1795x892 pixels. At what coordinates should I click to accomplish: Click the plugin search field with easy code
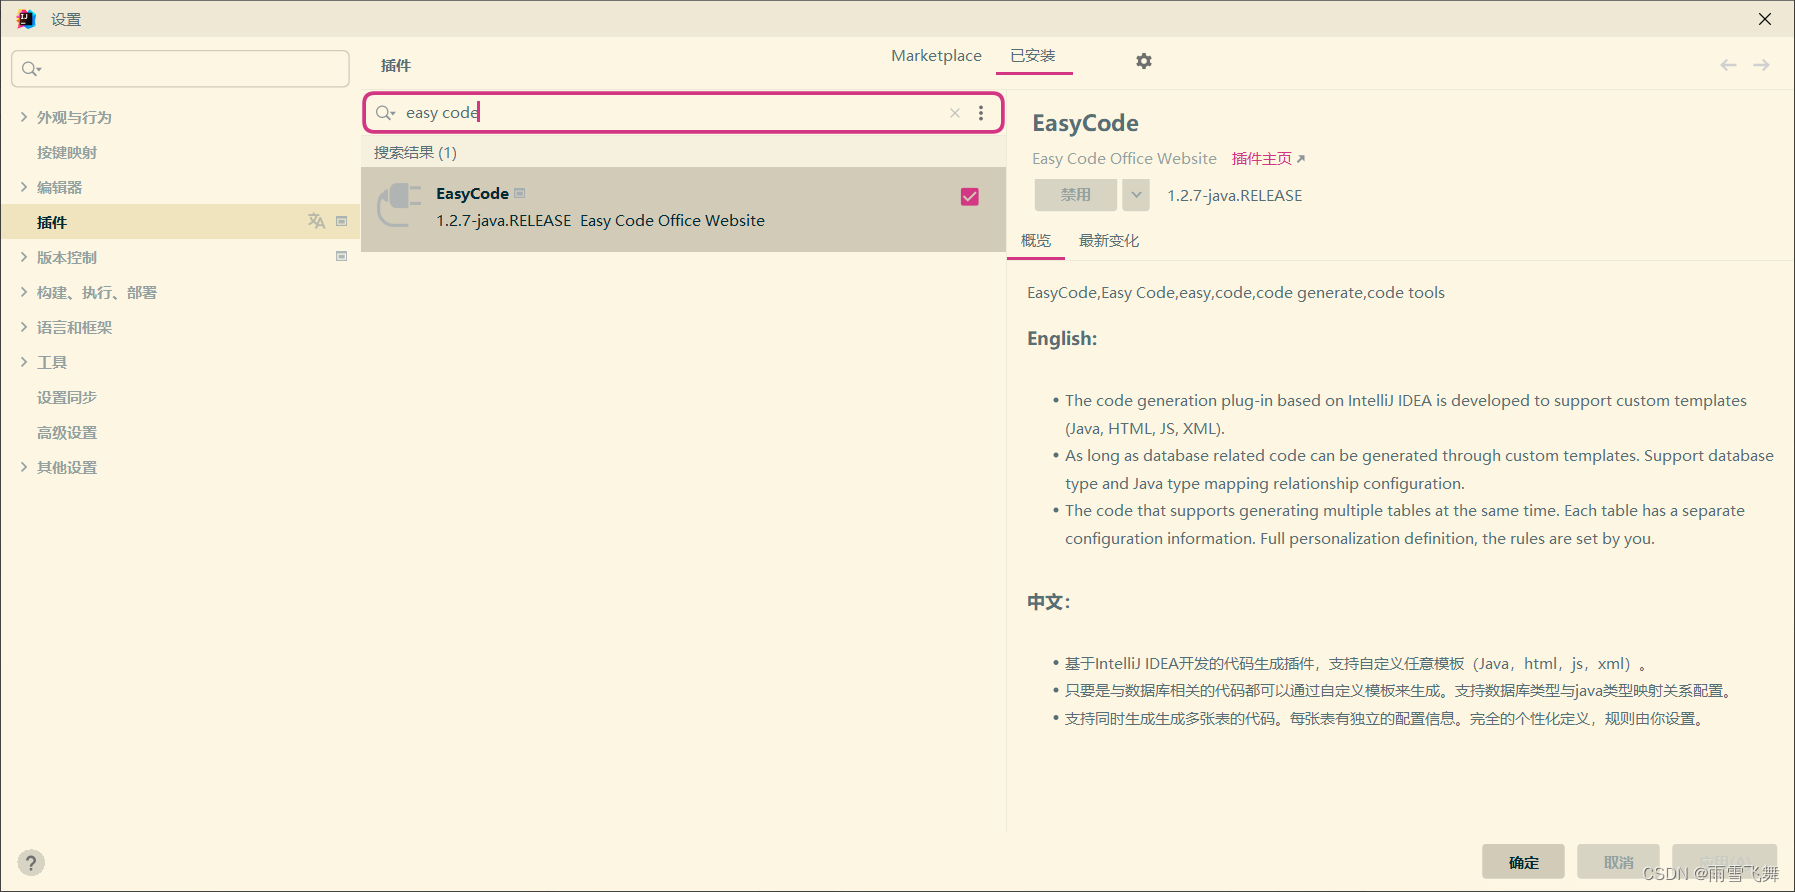click(x=683, y=113)
